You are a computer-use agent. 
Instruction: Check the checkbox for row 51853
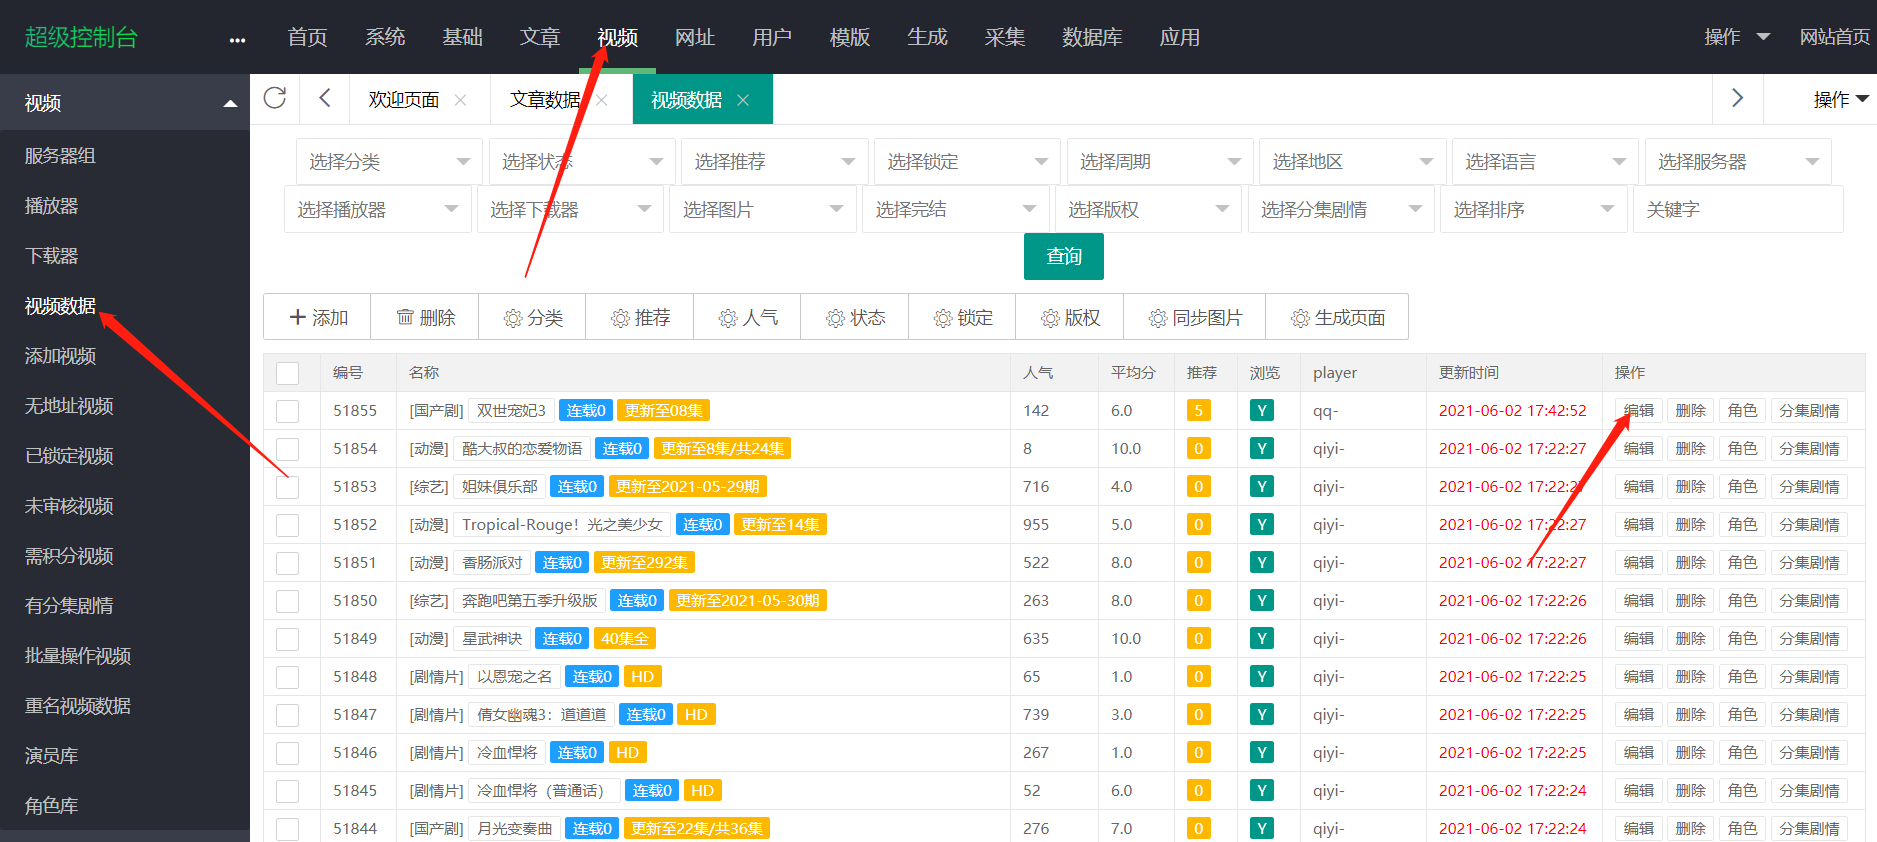(x=288, y=487)
